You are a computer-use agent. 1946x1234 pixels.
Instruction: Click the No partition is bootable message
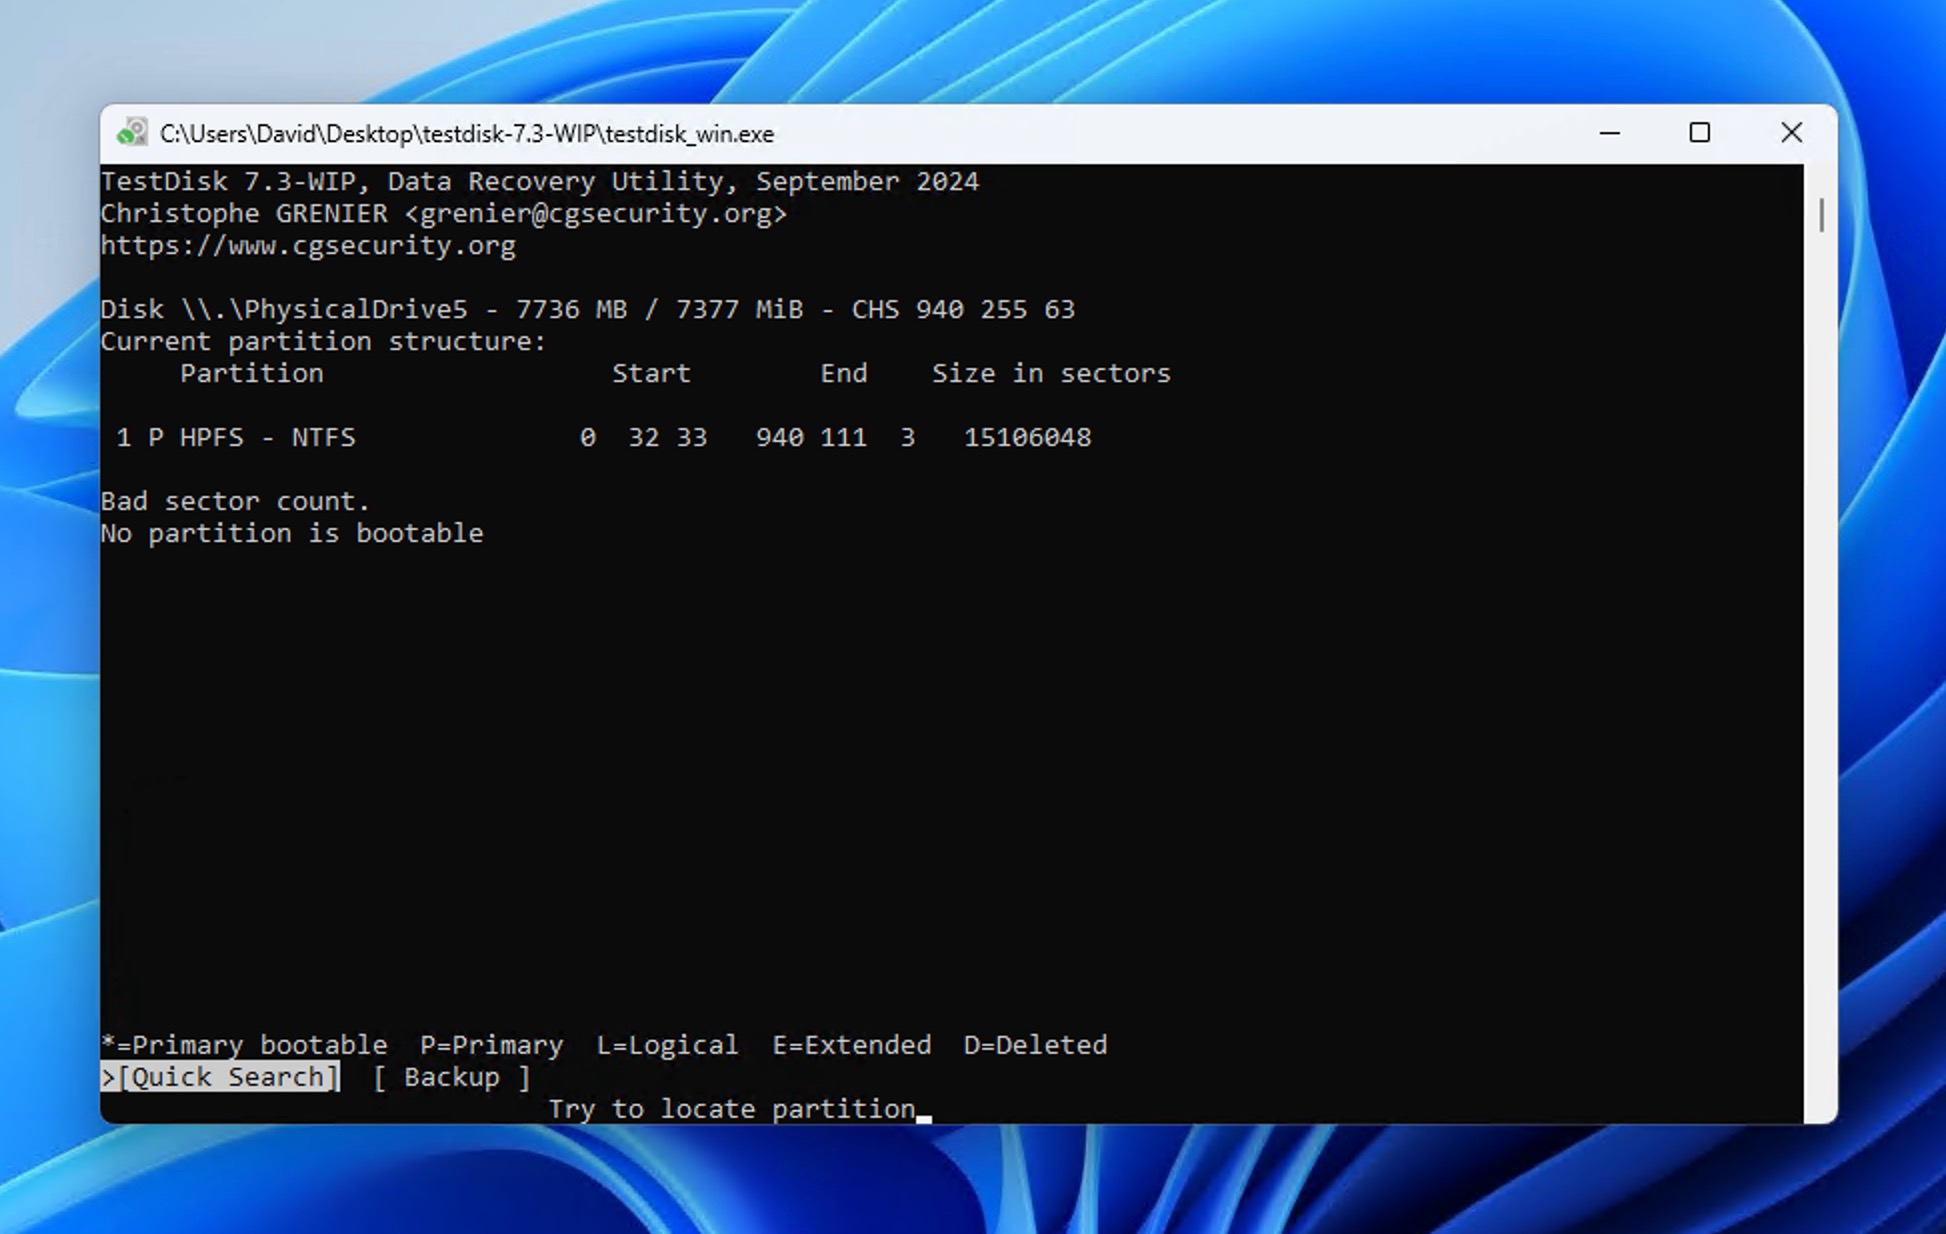point(292,533)
